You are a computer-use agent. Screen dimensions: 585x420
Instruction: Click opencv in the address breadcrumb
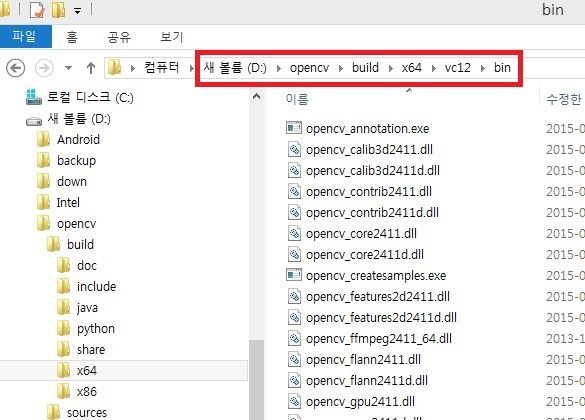click(310, 68)
